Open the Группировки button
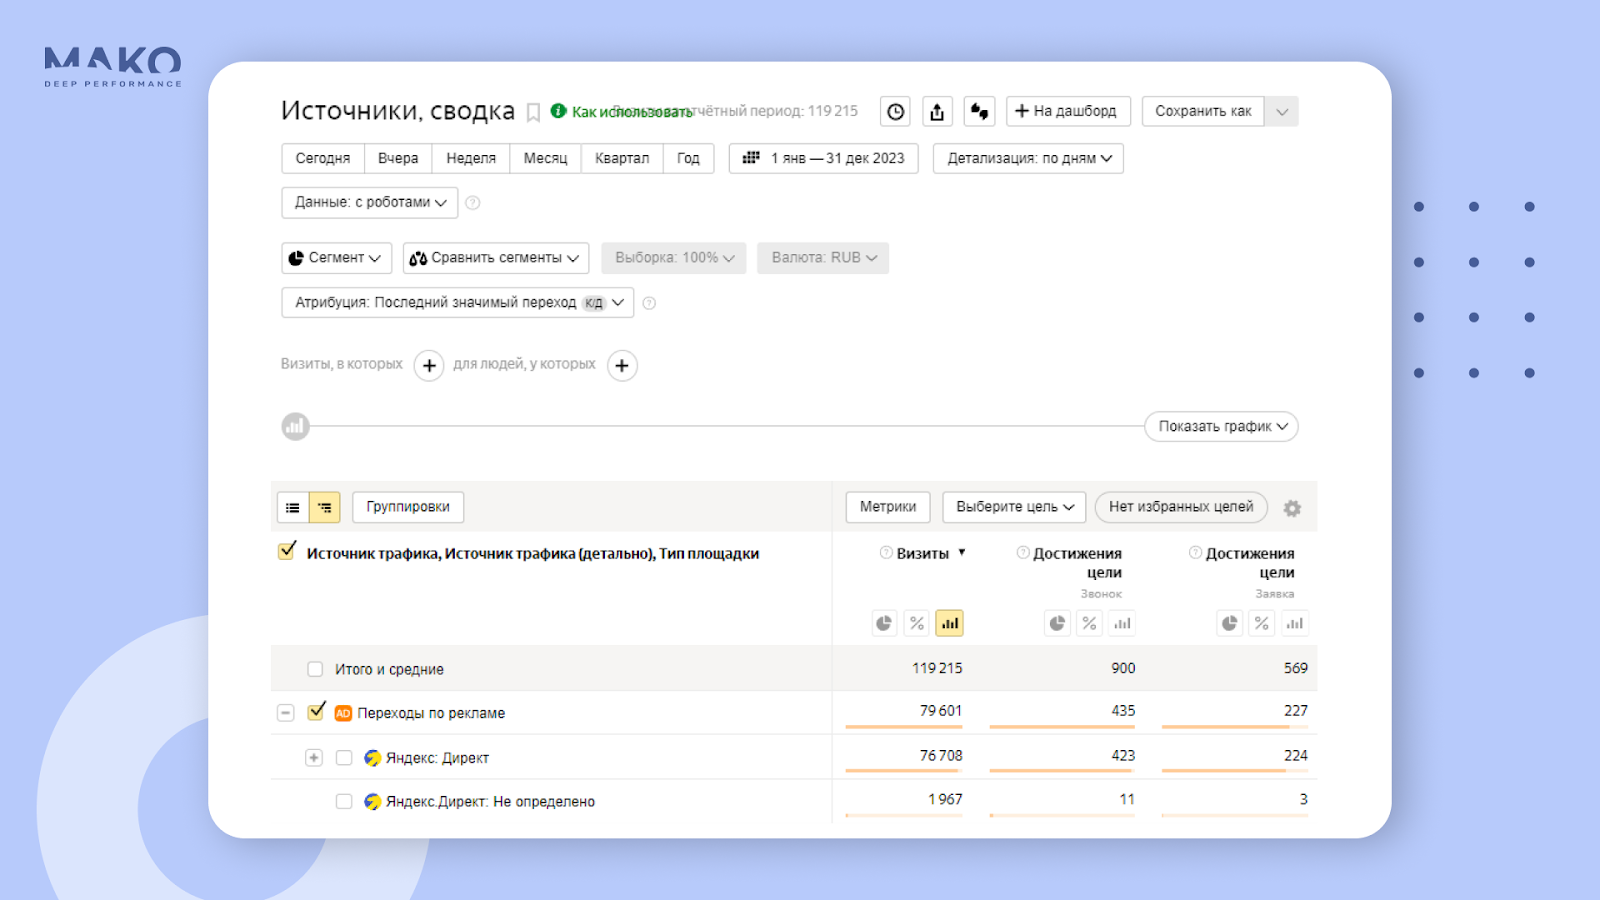Image resolution: width=1600 pixels, height=900 pixels. point(408,507)
